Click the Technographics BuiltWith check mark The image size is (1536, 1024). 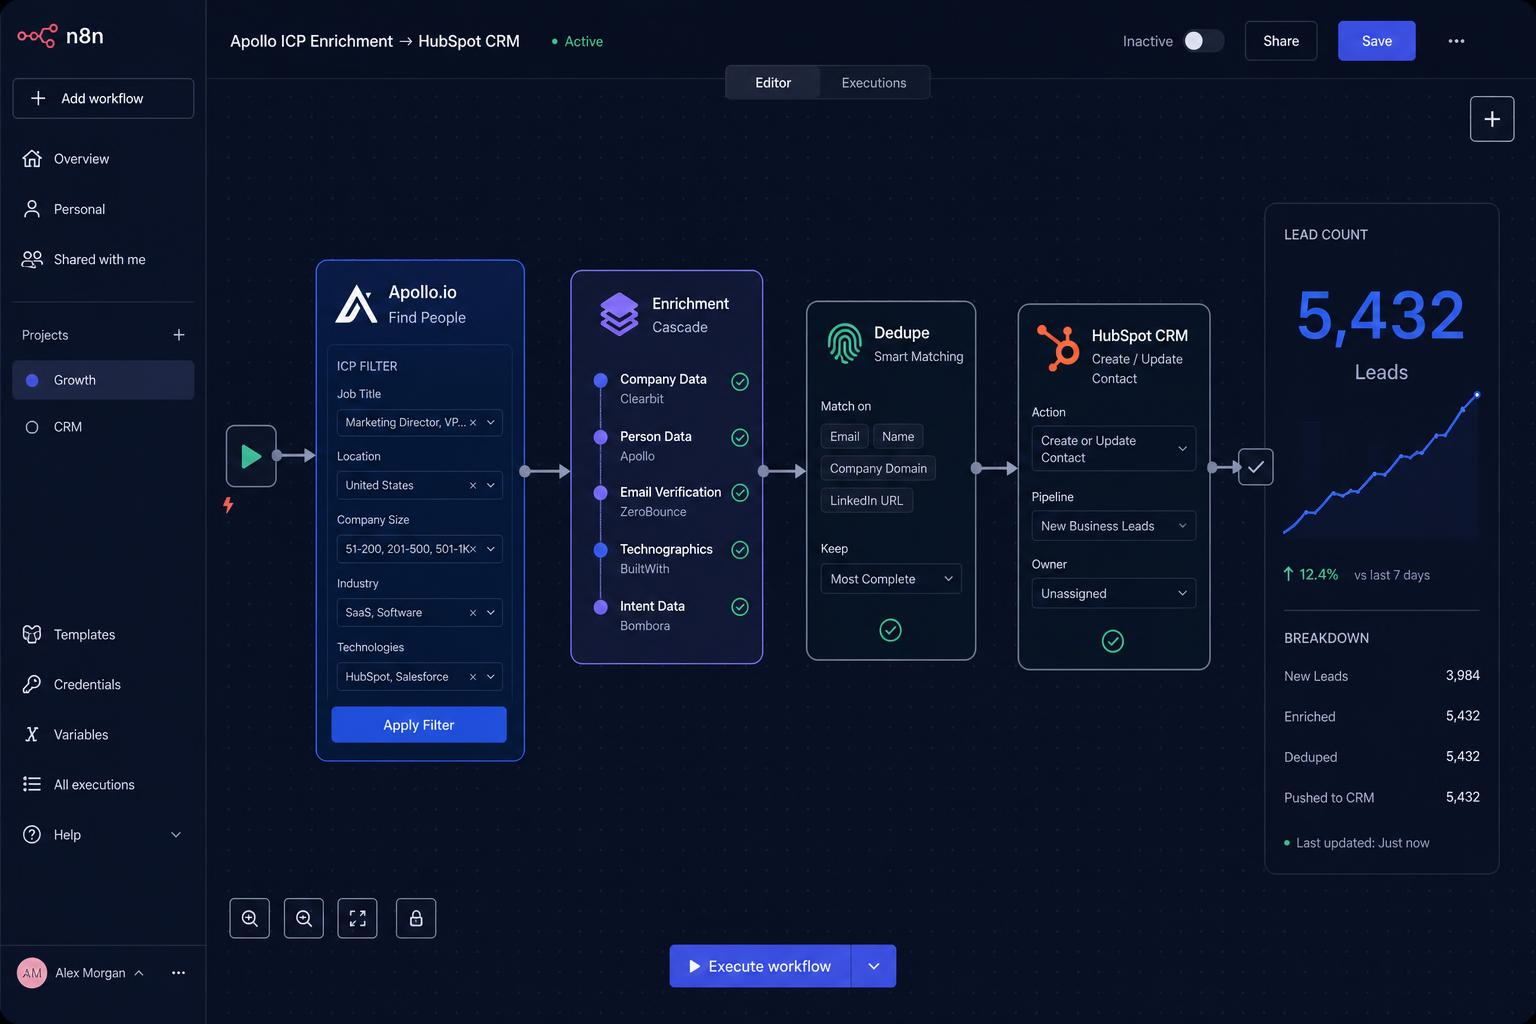click(x=740, y=550)
